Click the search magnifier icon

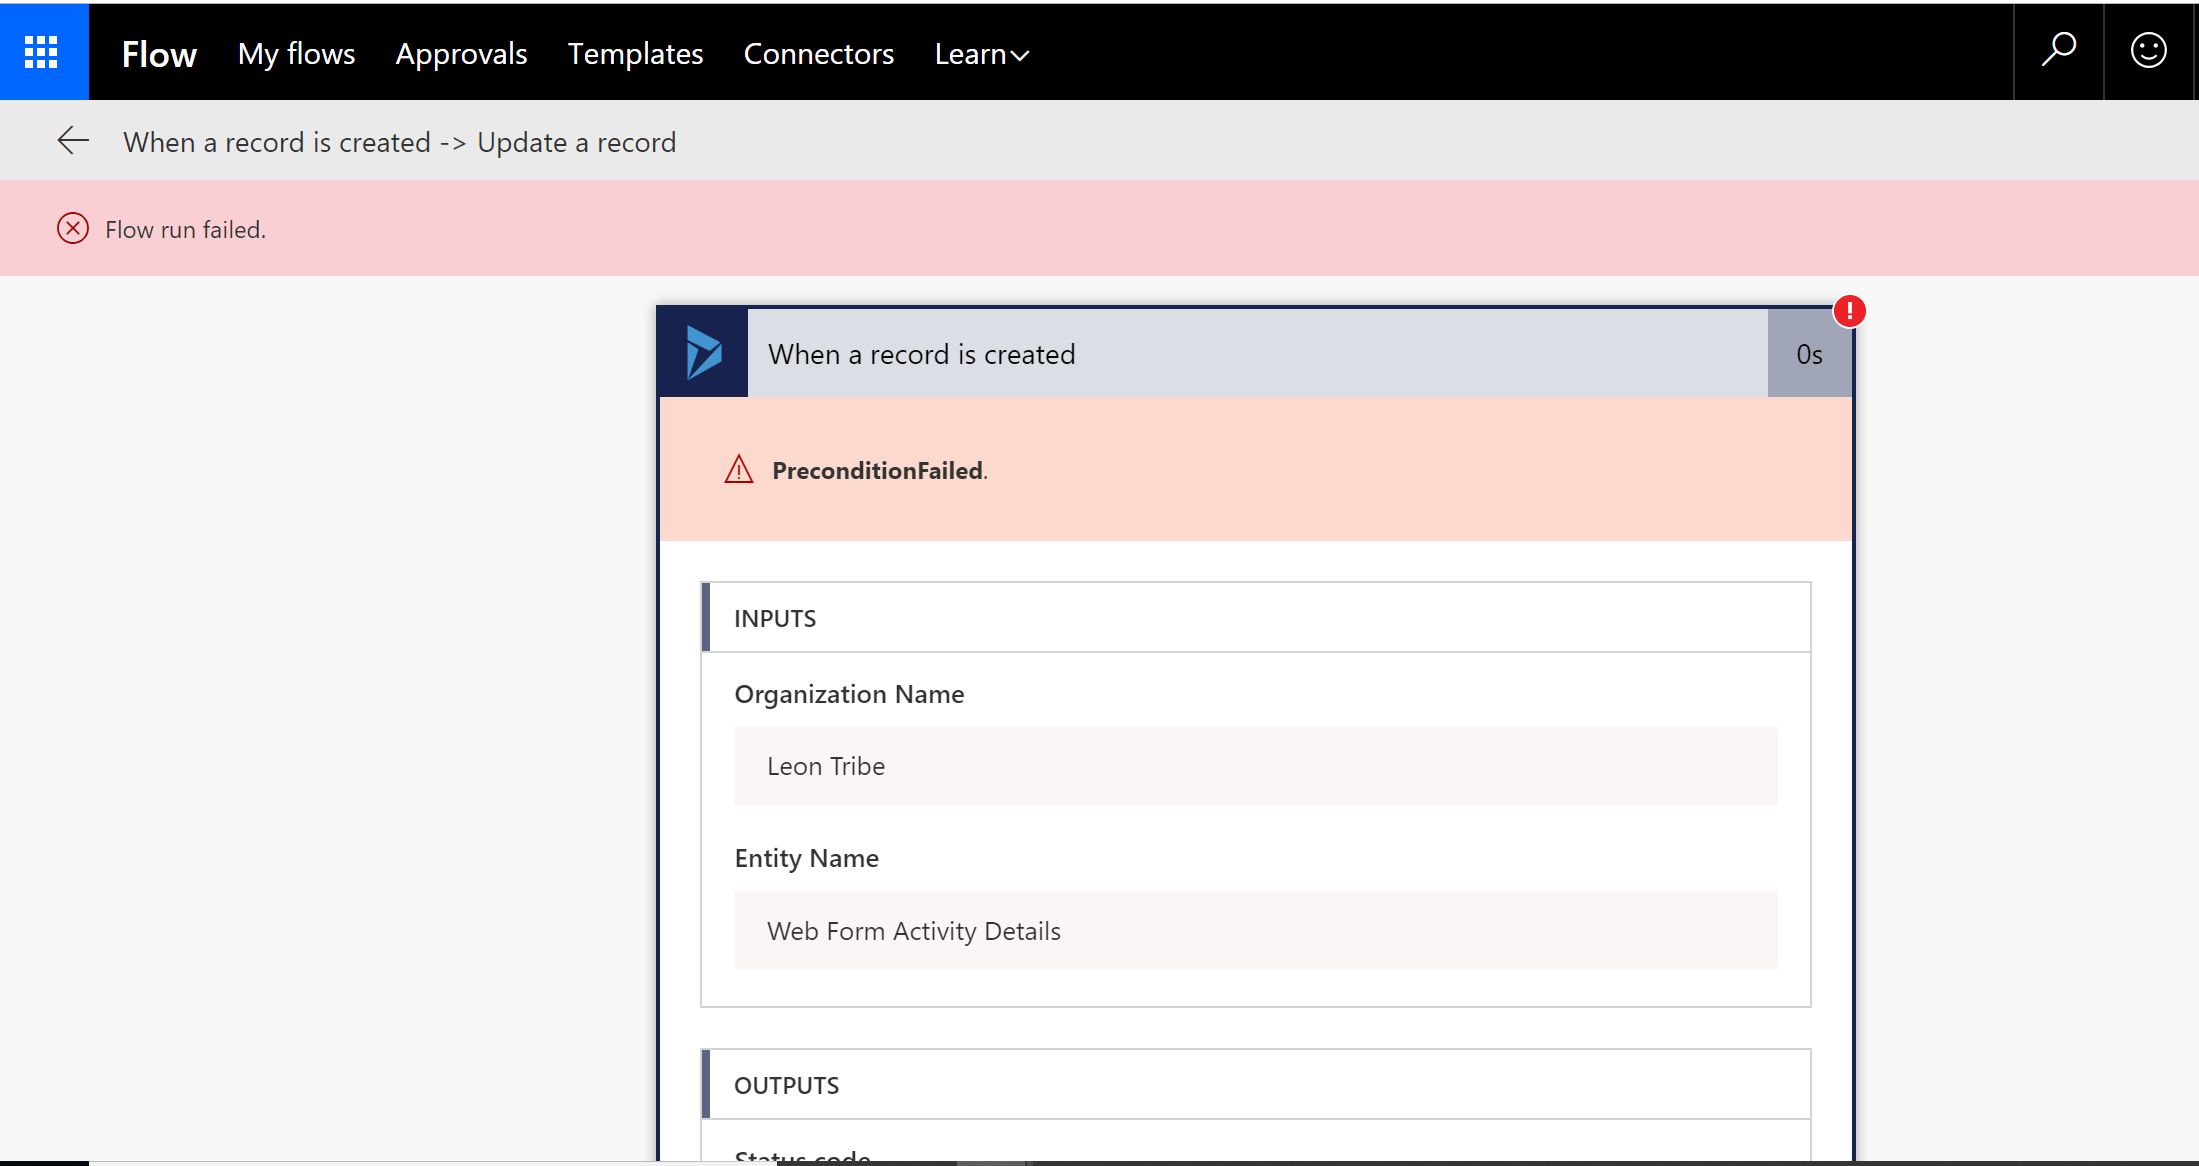[2058, 50]
